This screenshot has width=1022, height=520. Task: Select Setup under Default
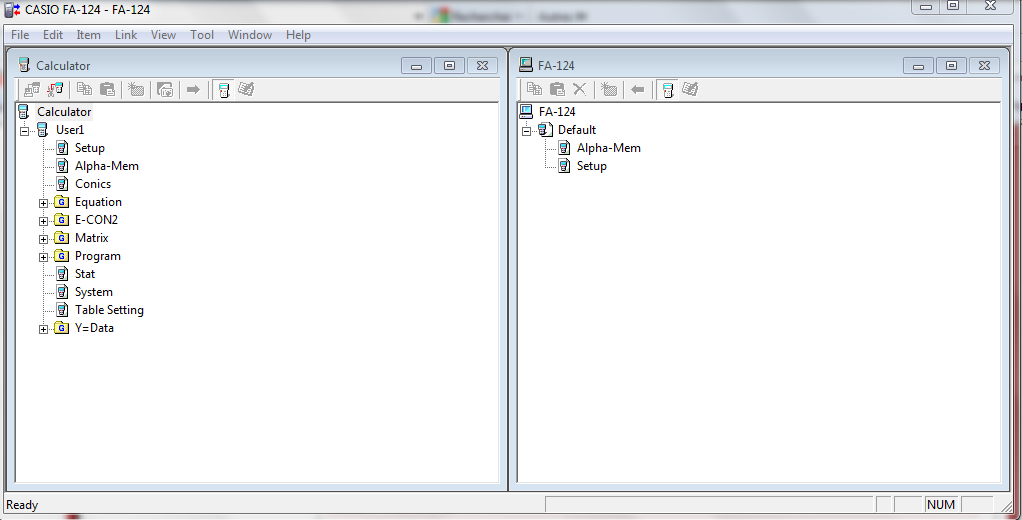point(591,166)
